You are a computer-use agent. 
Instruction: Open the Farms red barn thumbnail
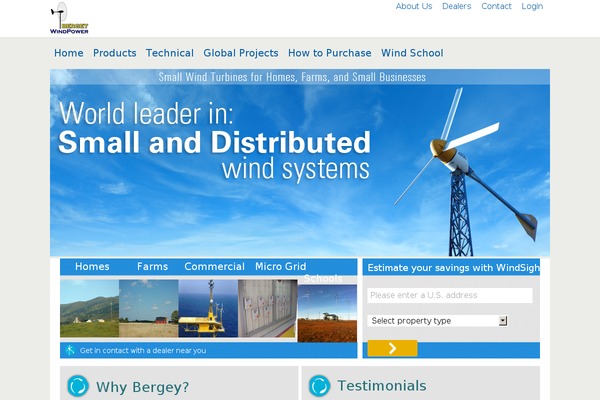[149, 308]
